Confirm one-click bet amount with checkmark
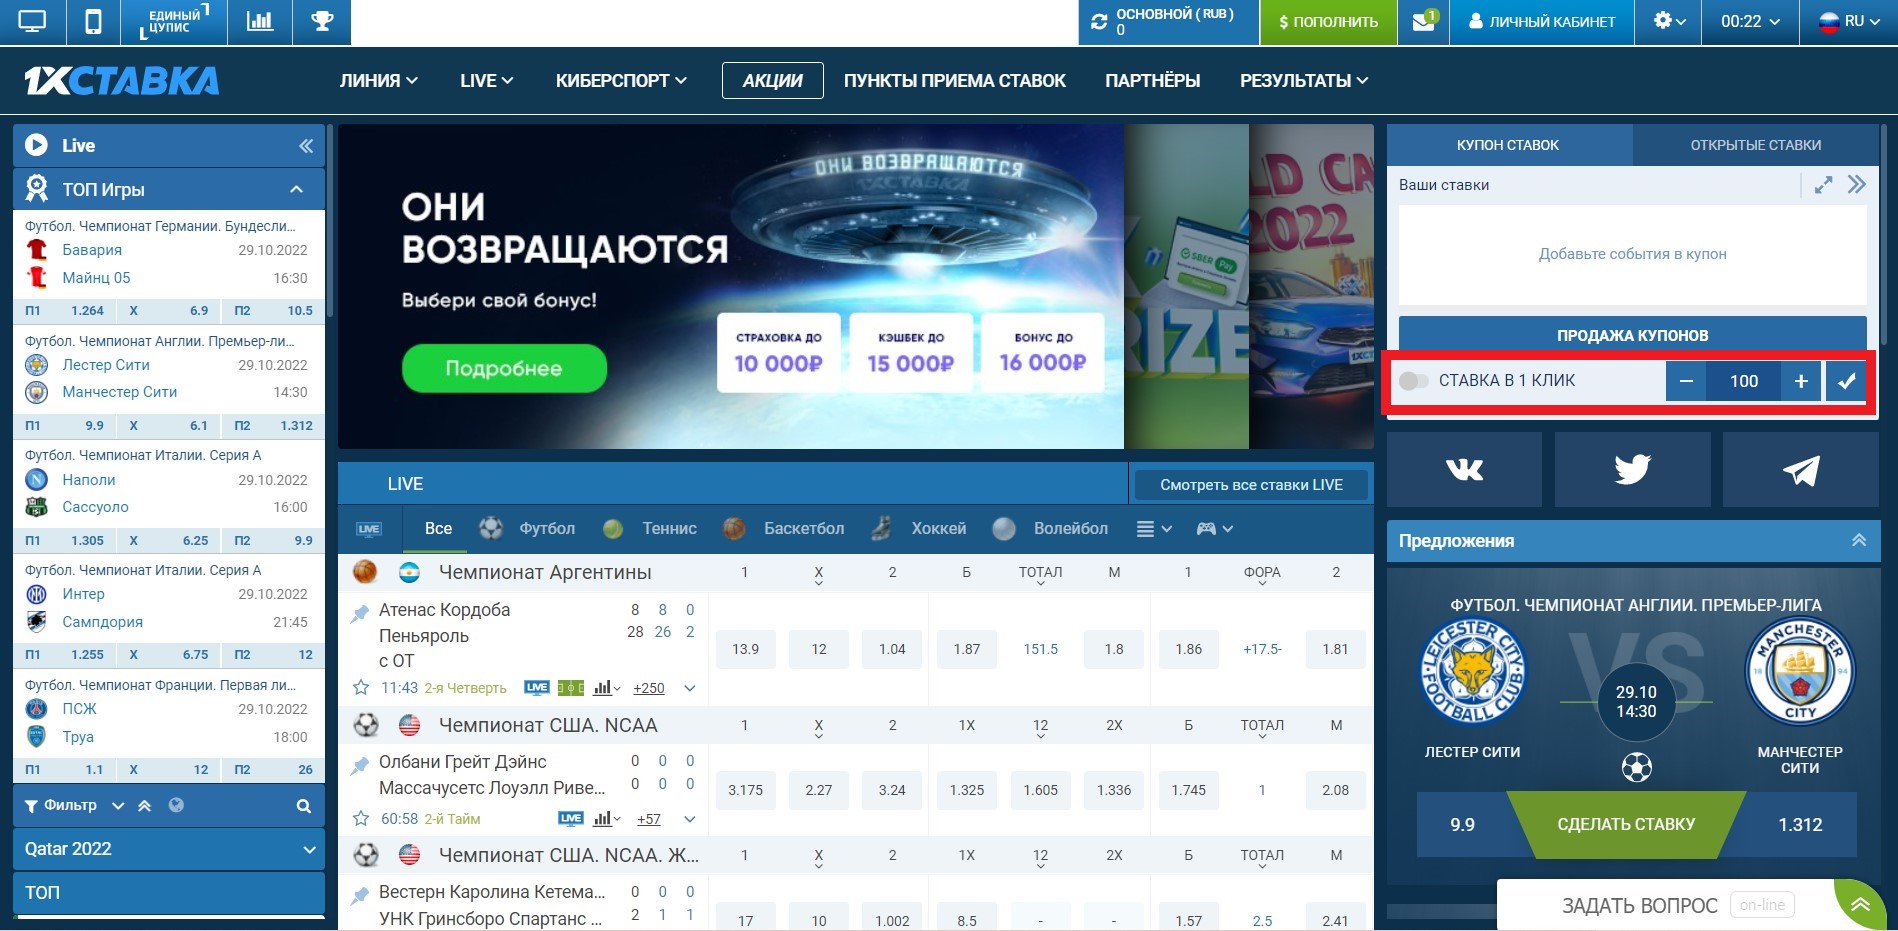1898x931 pixels. point(1846,381)
